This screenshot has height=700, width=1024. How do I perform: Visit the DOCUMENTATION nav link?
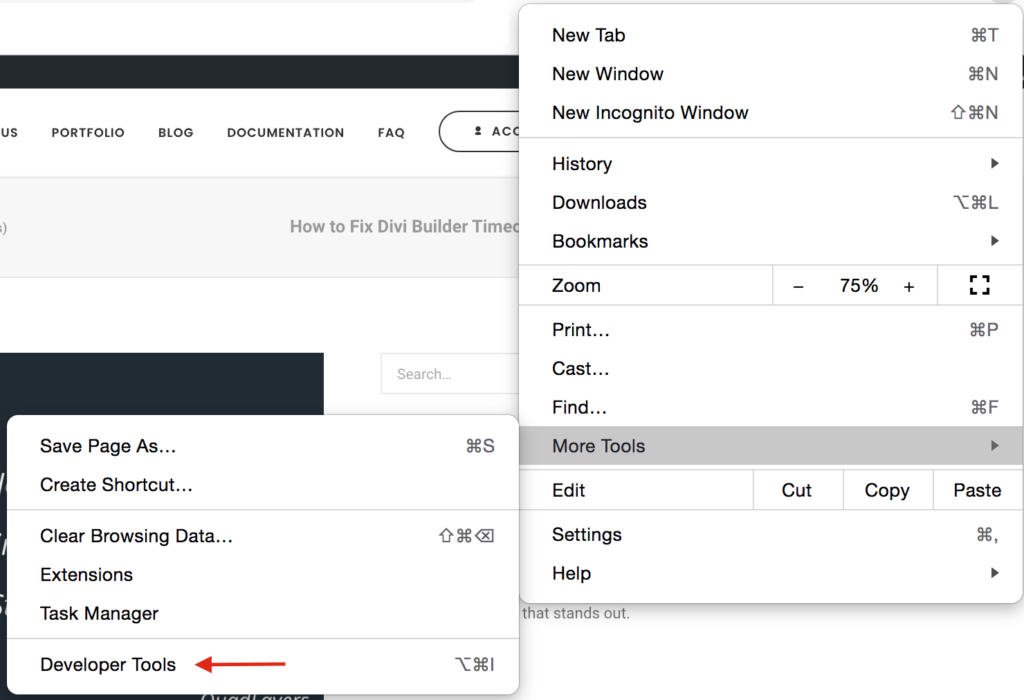pos(285,133)
